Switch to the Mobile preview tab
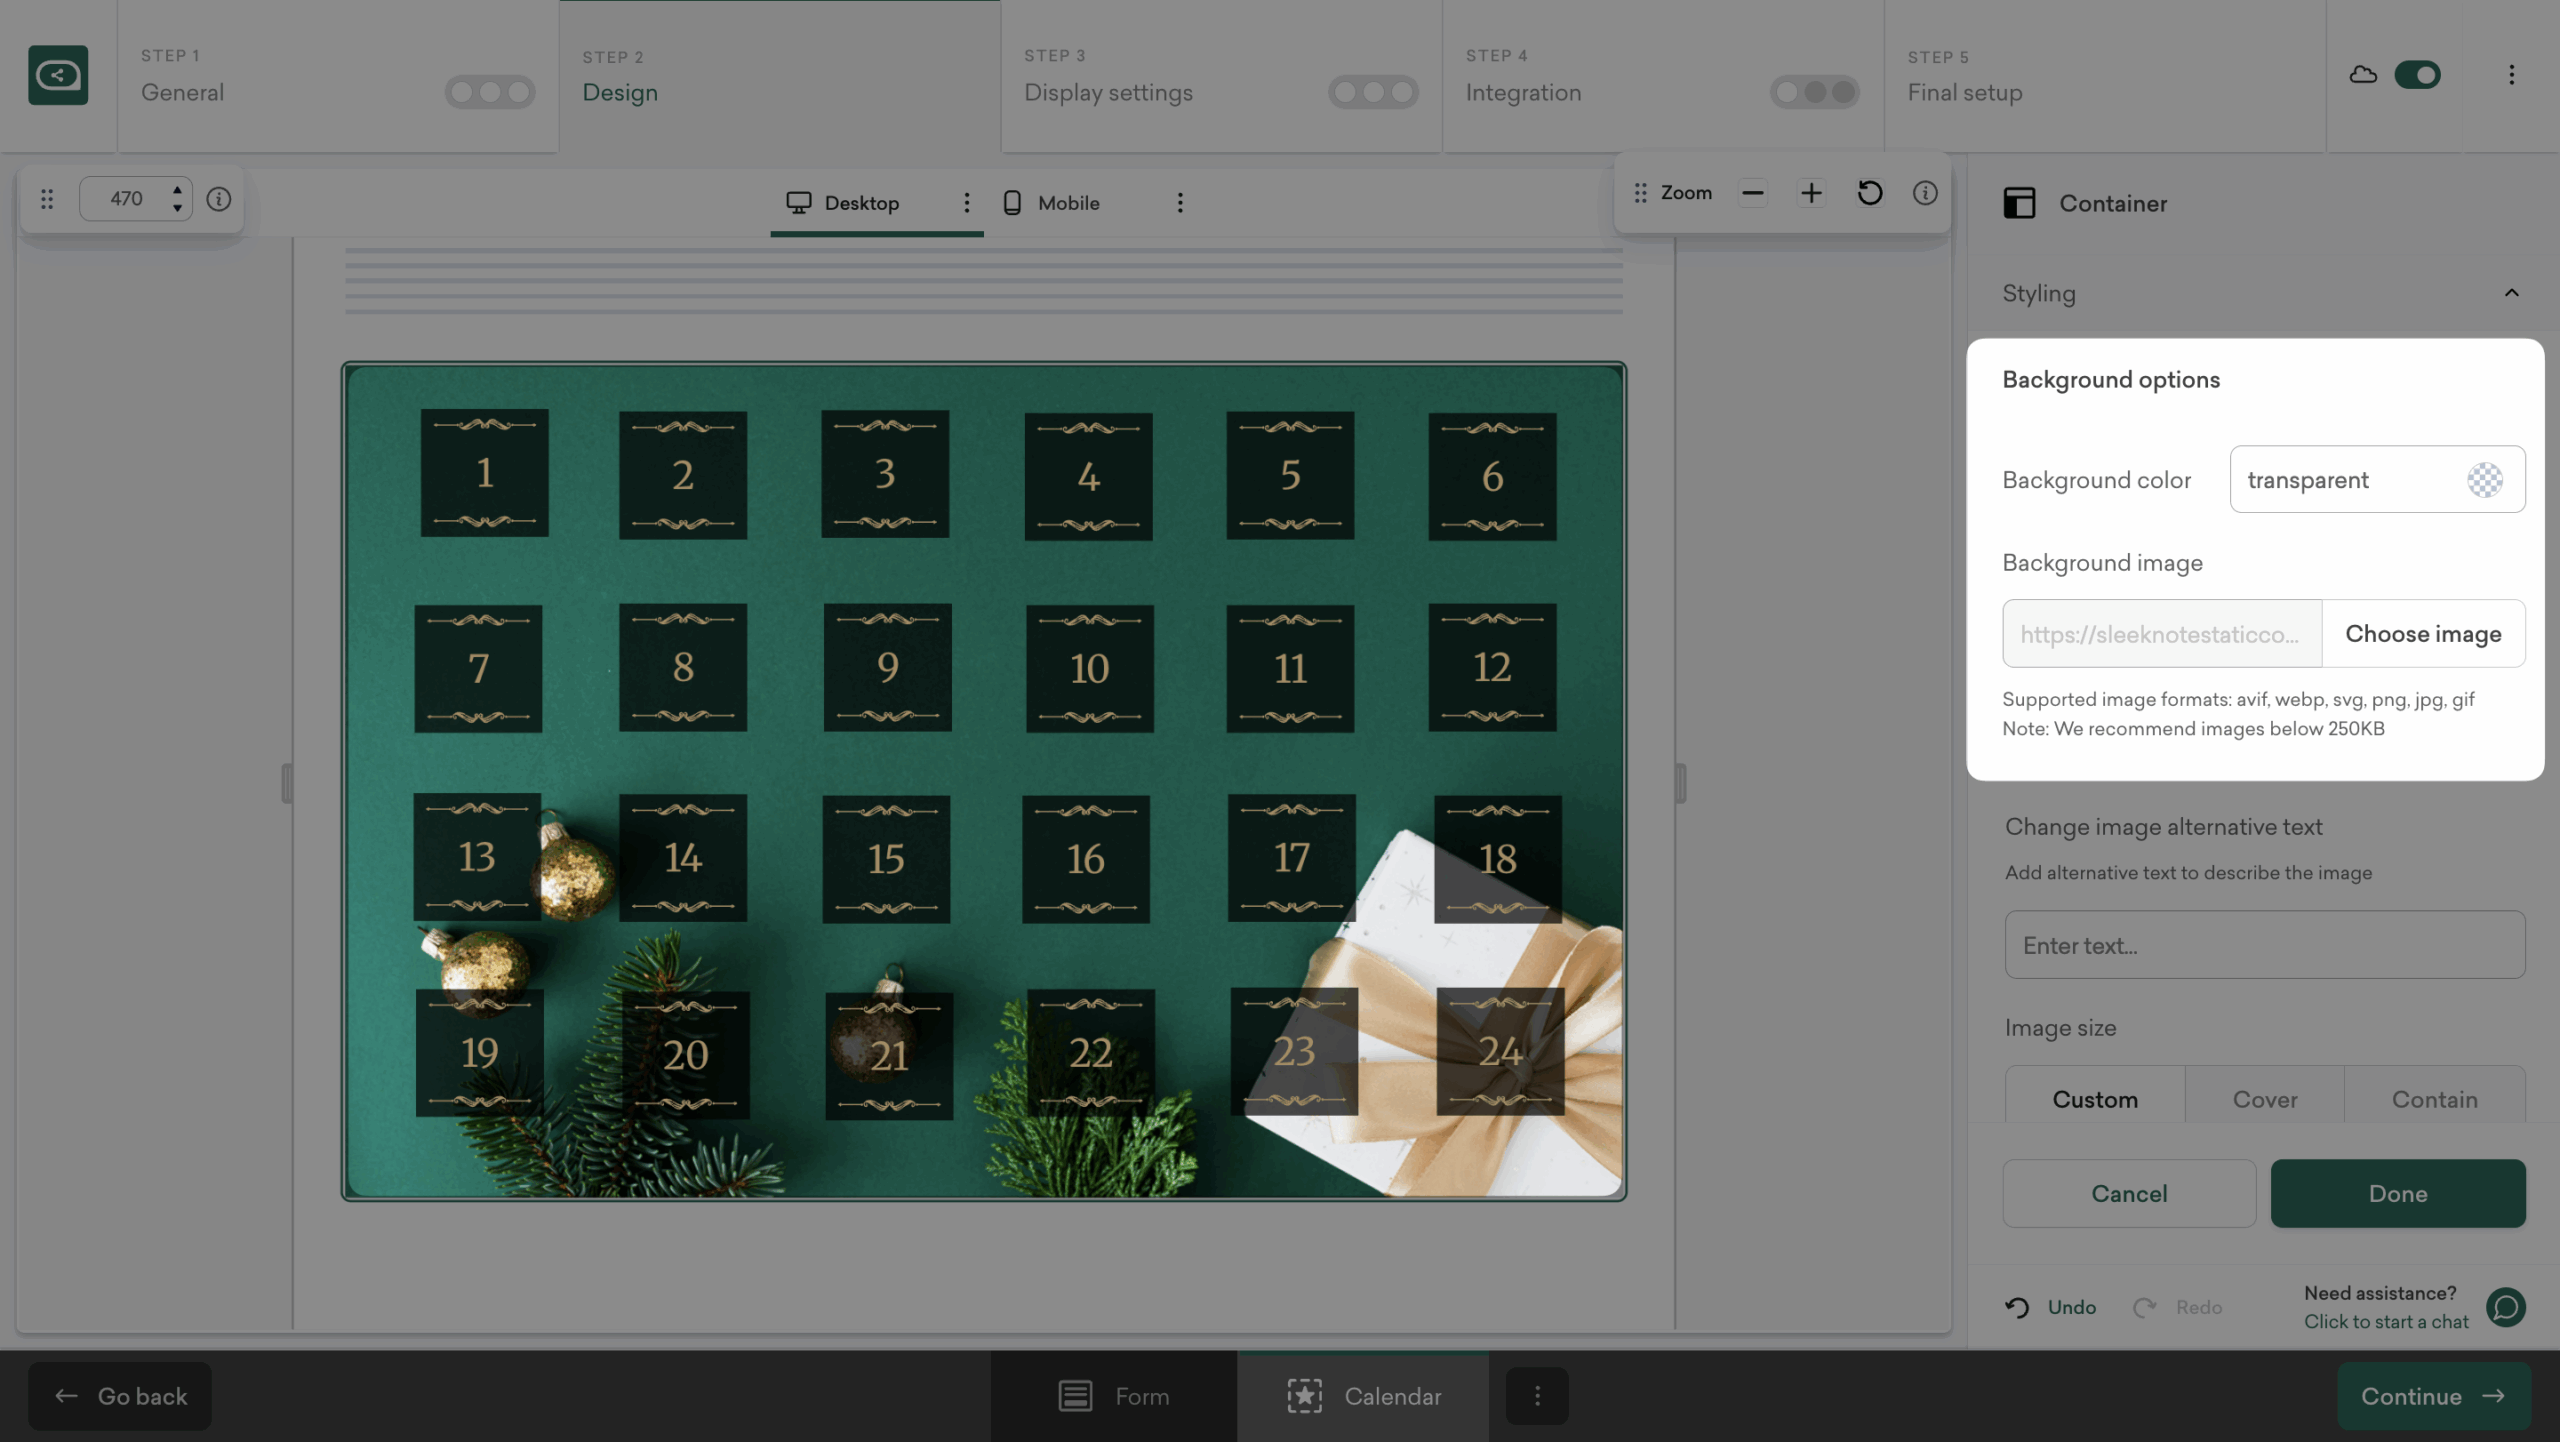This screenshot has width=2560, height=1442. point(1052,203)
